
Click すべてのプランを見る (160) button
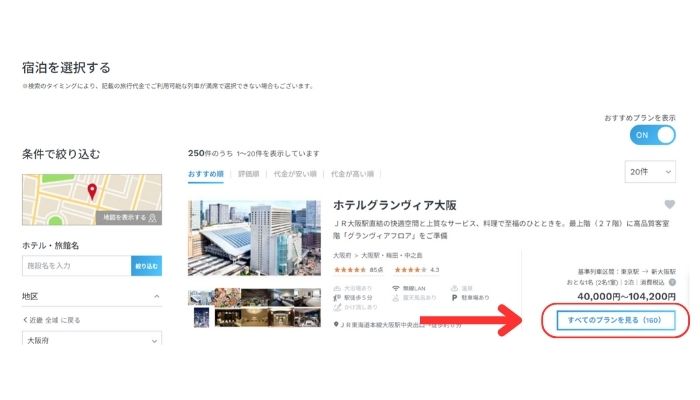point(616,321)
